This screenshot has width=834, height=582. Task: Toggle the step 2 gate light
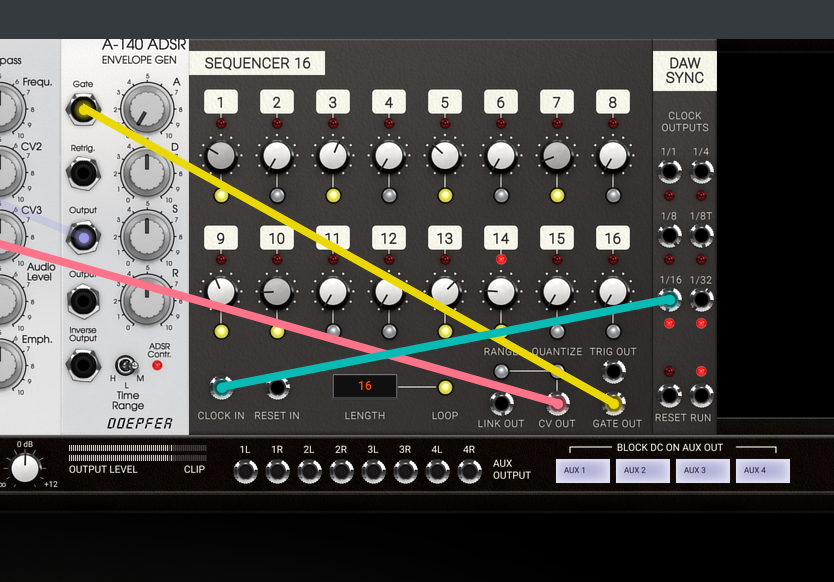[277, 196]
